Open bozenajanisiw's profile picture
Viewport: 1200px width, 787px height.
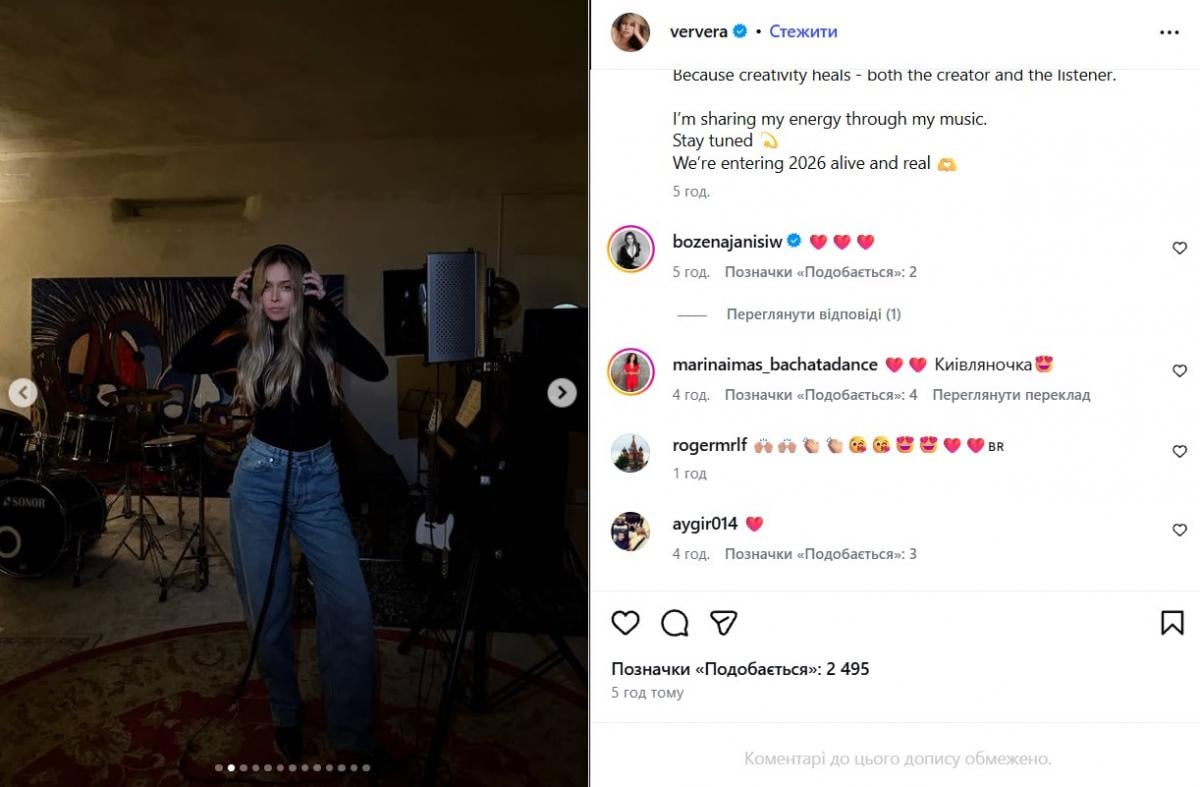pos(631,249)
